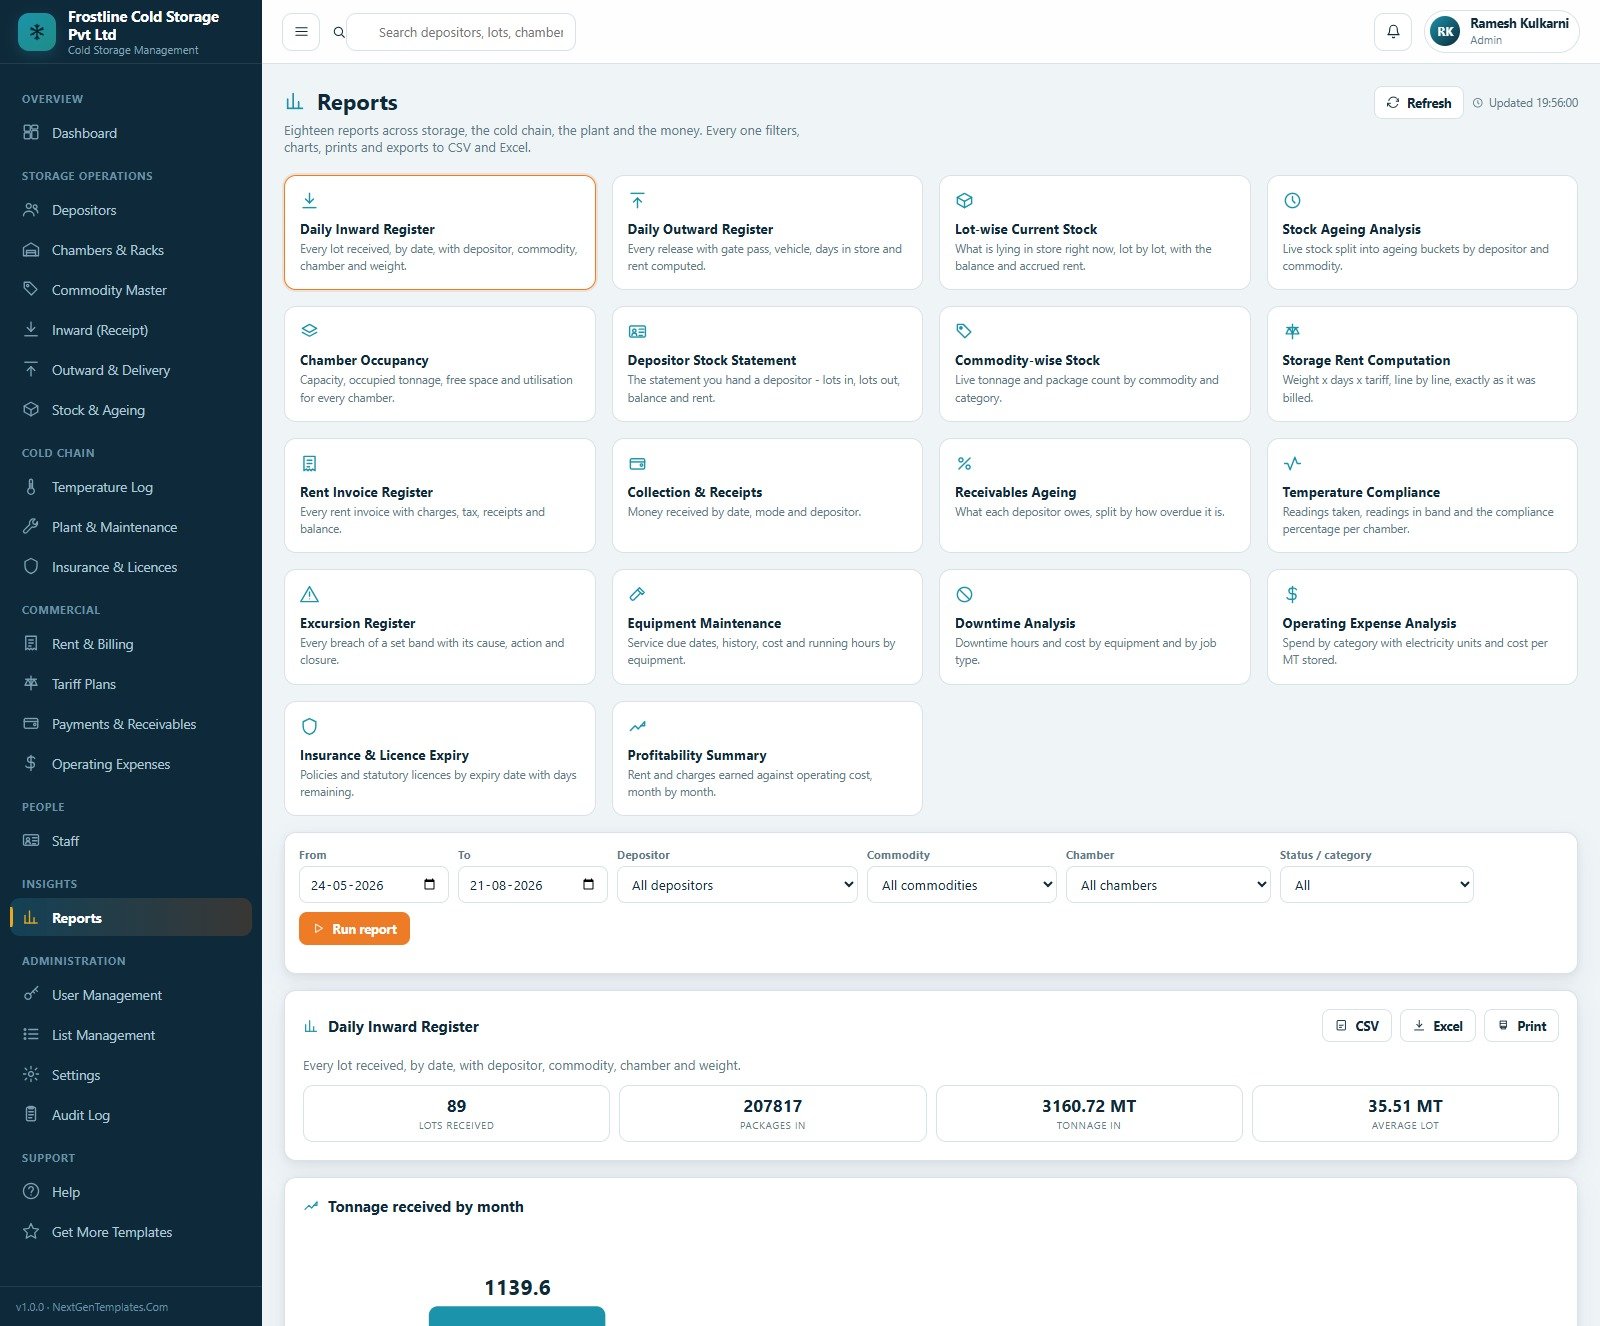Open the Stock Ageing Analysis card

click(1422, 233)
